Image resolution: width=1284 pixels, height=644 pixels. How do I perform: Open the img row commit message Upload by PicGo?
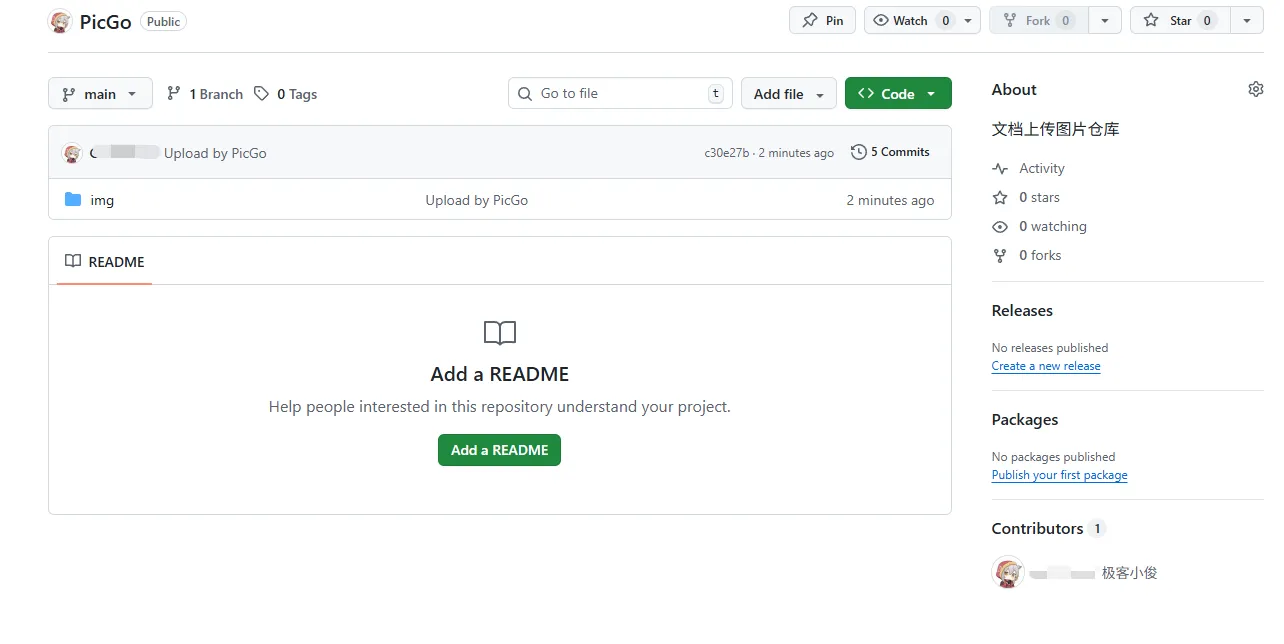click(476, 200)
